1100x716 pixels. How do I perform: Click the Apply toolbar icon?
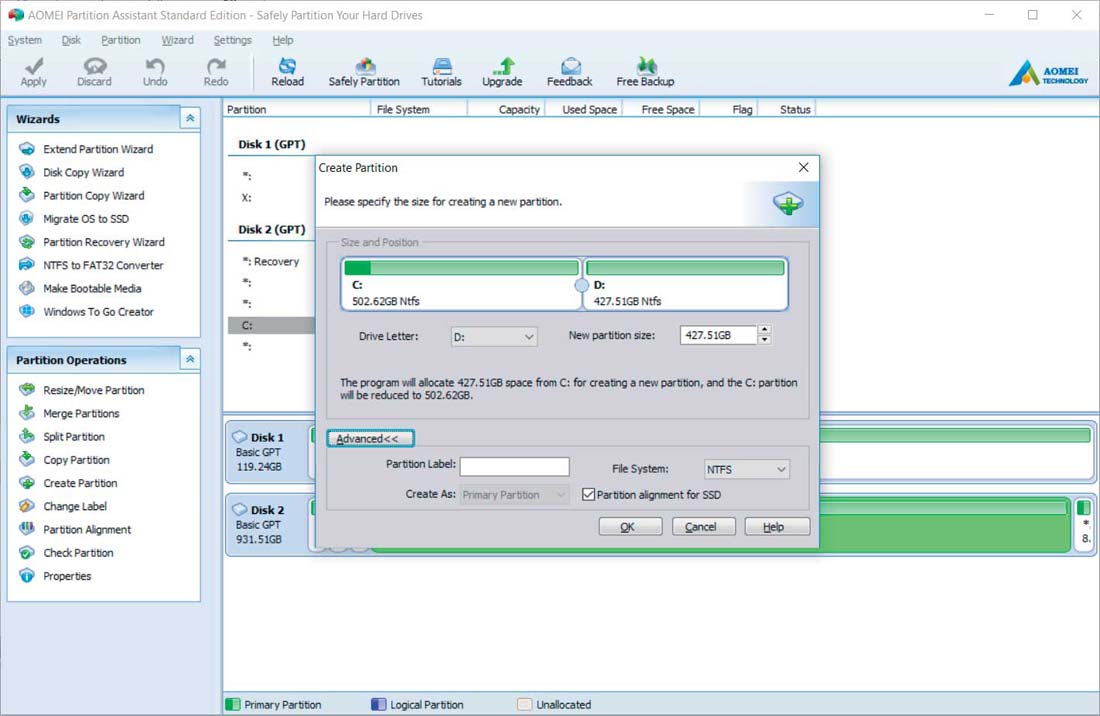(33, 72)
